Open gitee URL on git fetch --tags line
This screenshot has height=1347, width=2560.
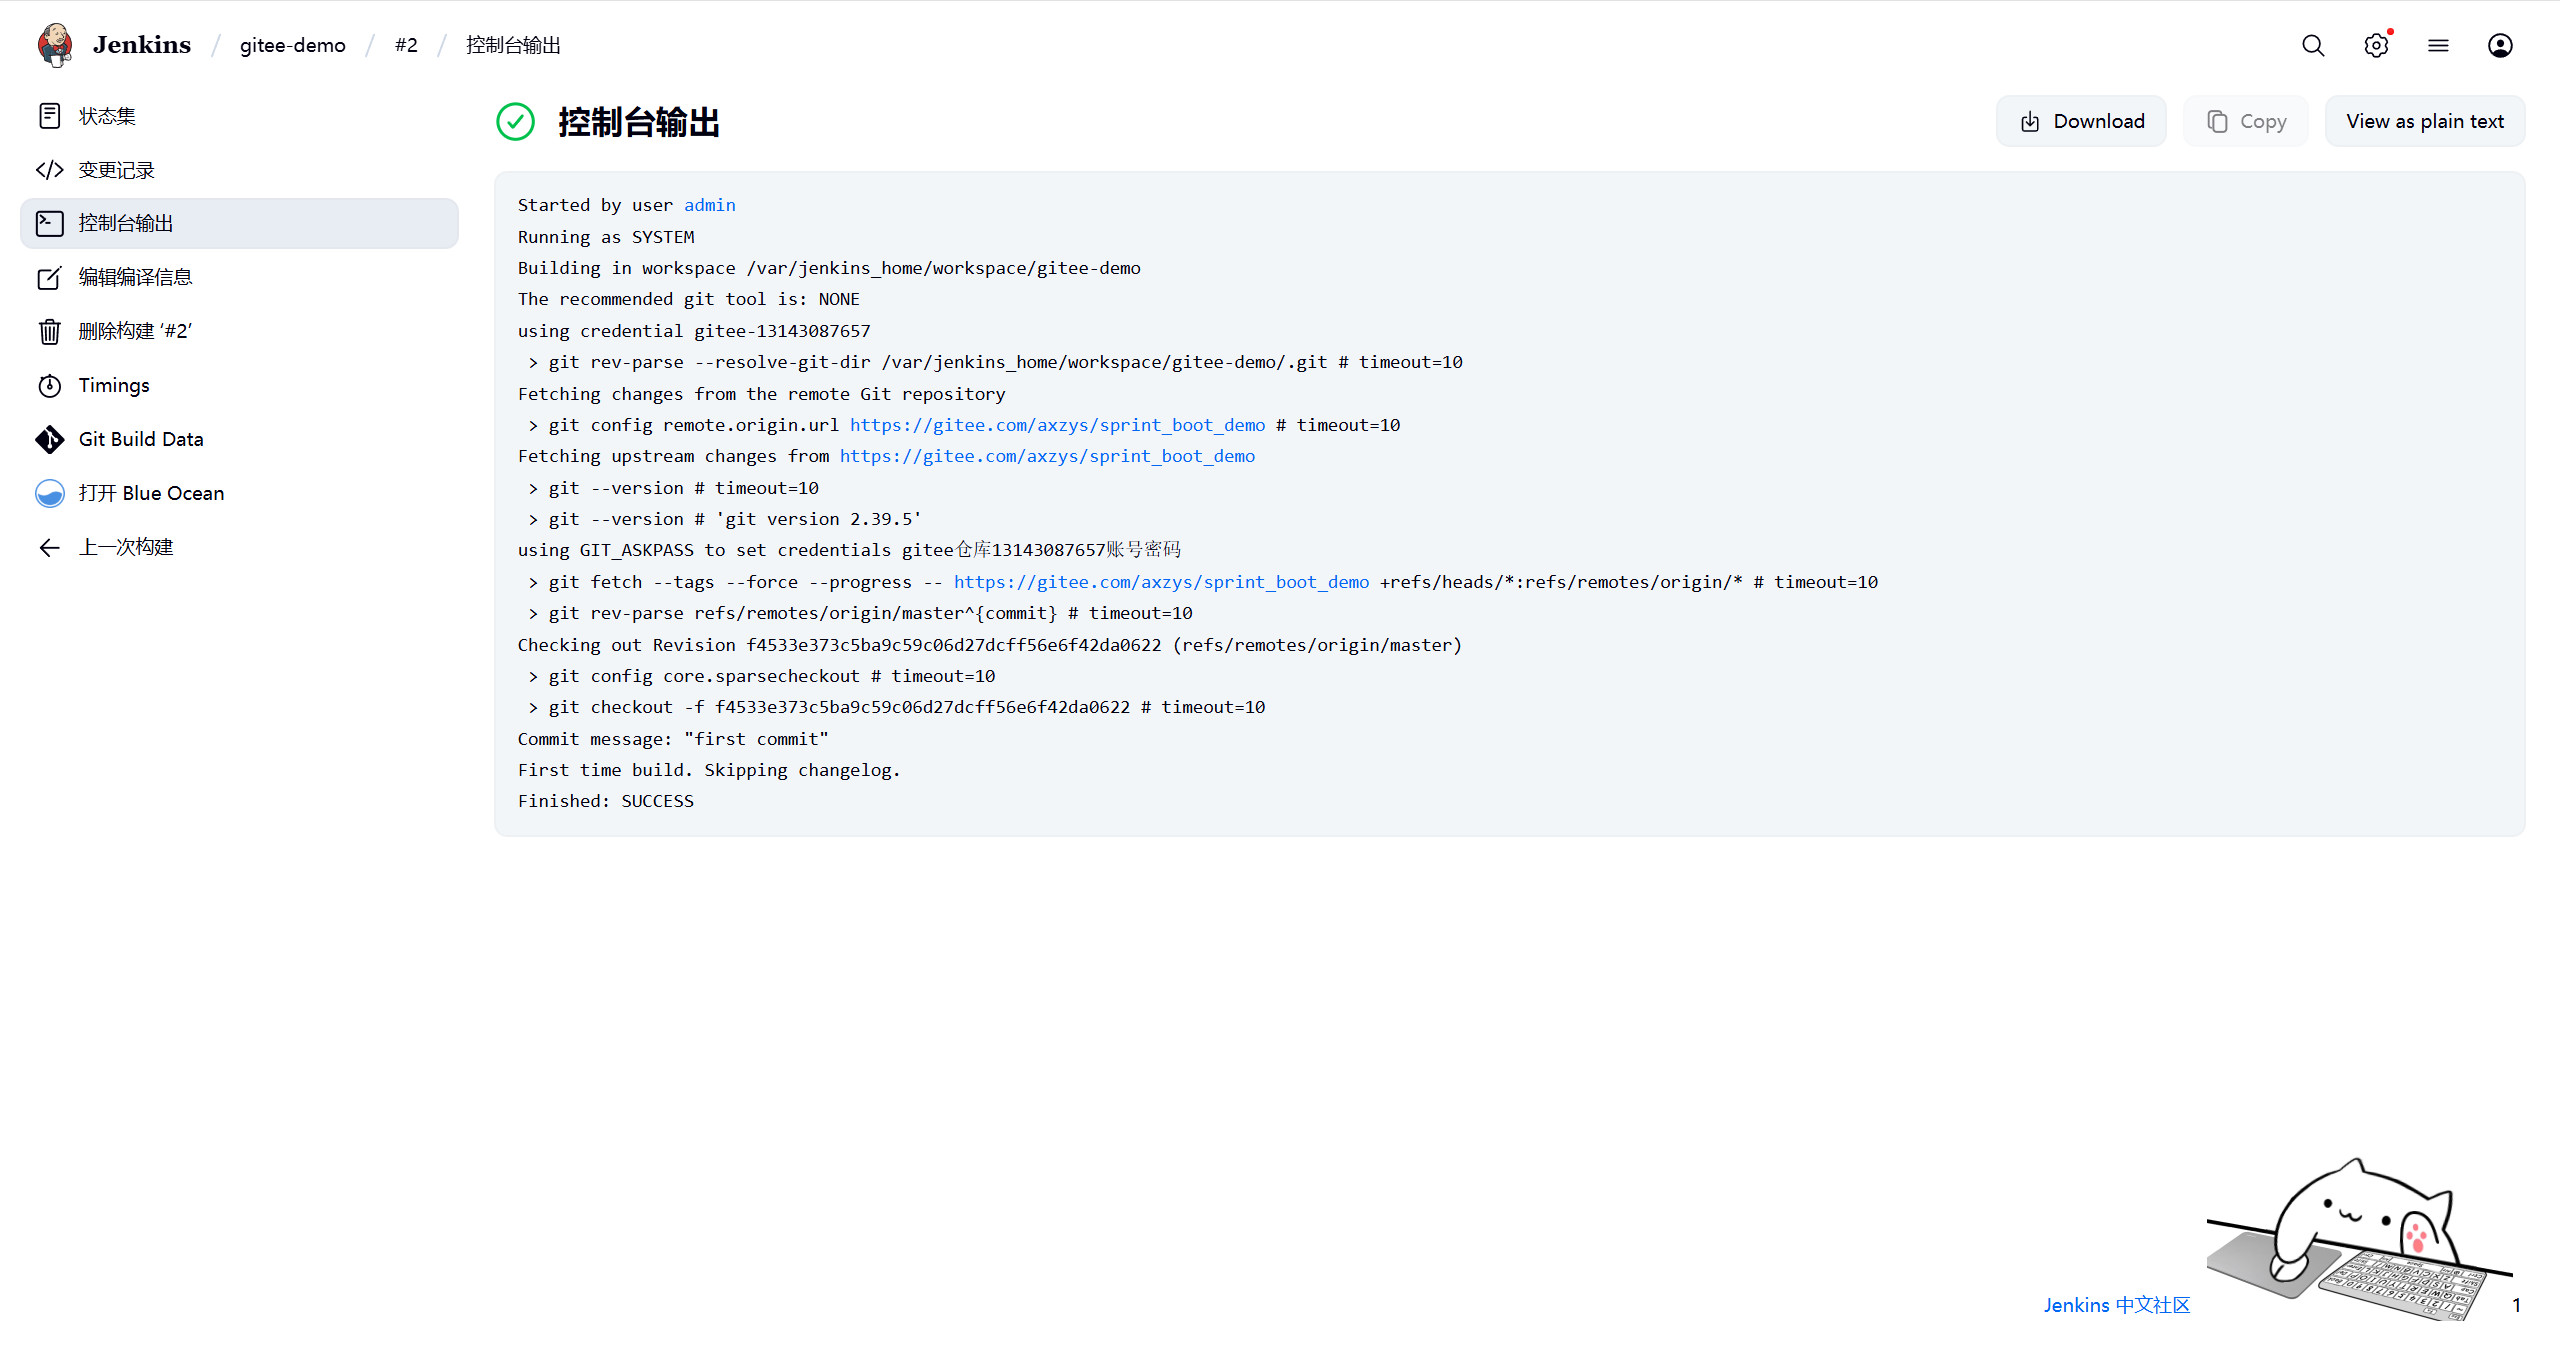point(1162,582)
